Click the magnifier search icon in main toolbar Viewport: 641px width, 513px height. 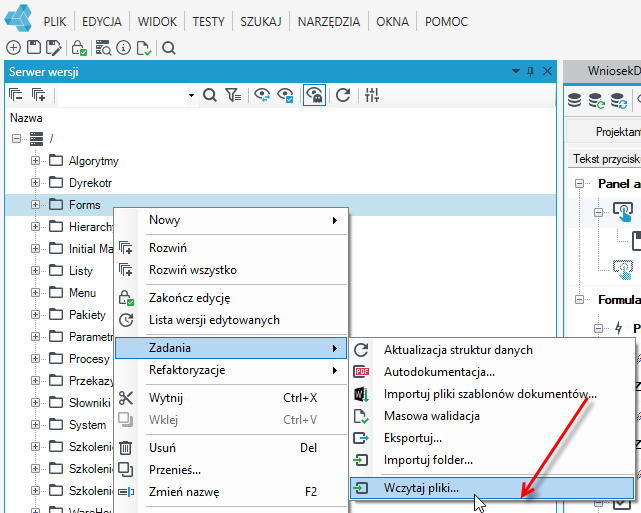pos(169,48)
